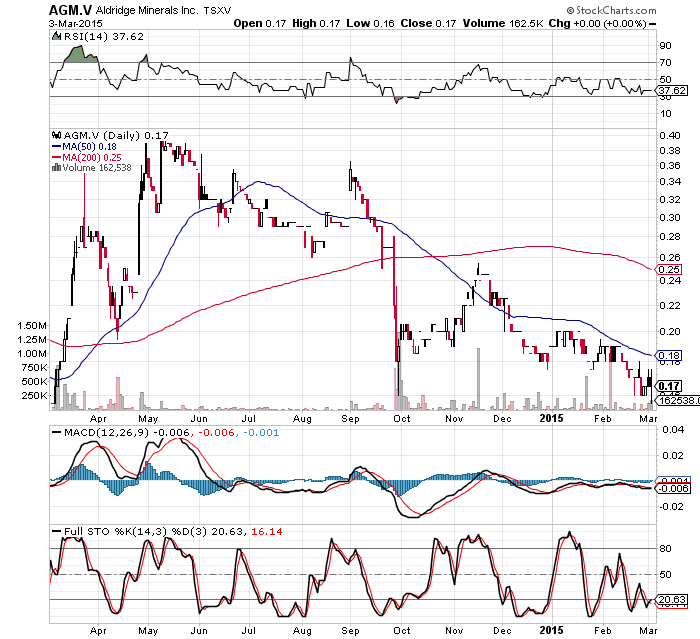Click the MA(200) 0.25 legend entry

[x=87, y=157]
